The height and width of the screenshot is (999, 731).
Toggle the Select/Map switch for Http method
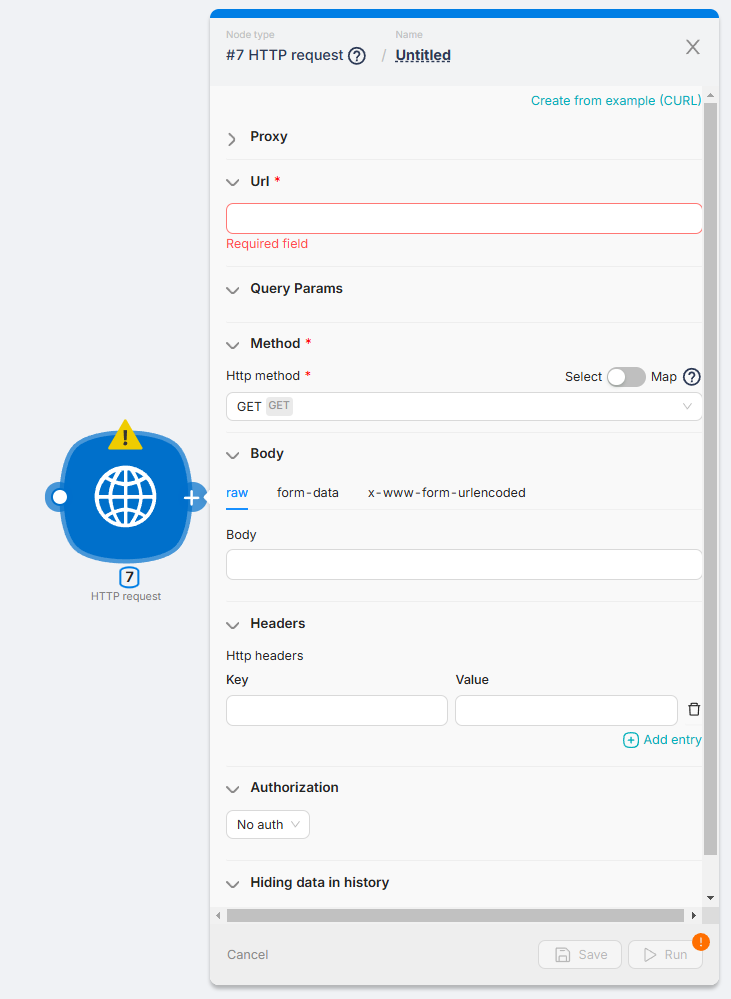[626, 377]
